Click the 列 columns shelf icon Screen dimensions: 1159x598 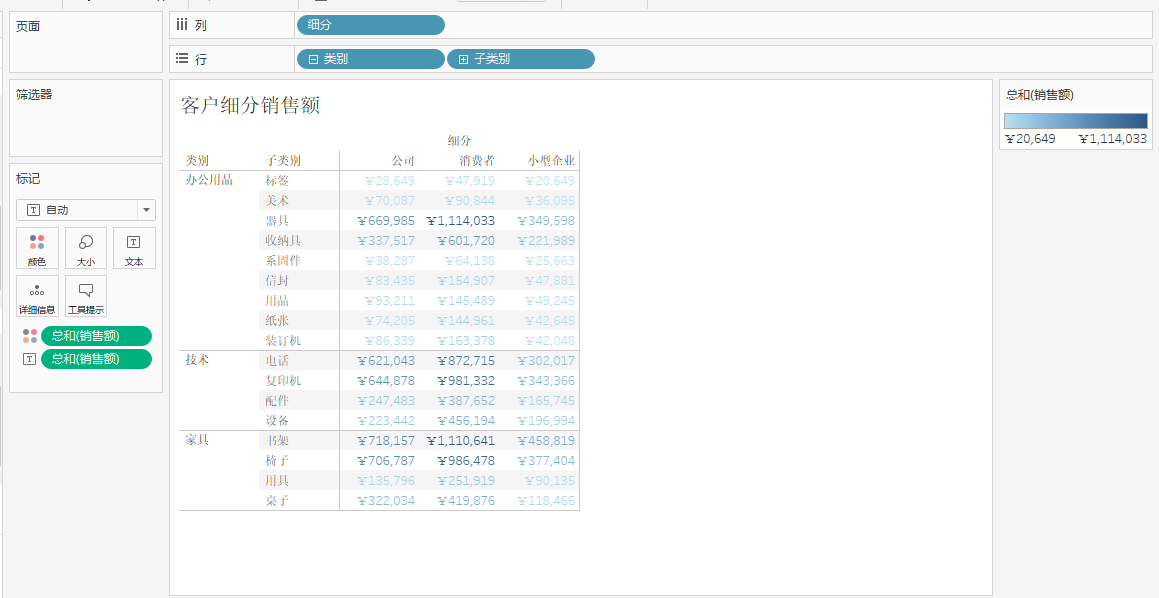(x=182, y=25)
